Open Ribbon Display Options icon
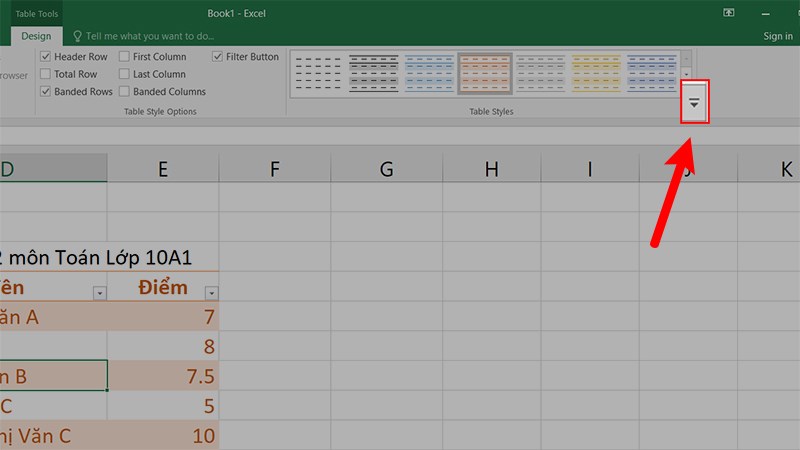The height and width of the screenshot is (450, 800). 729,13
